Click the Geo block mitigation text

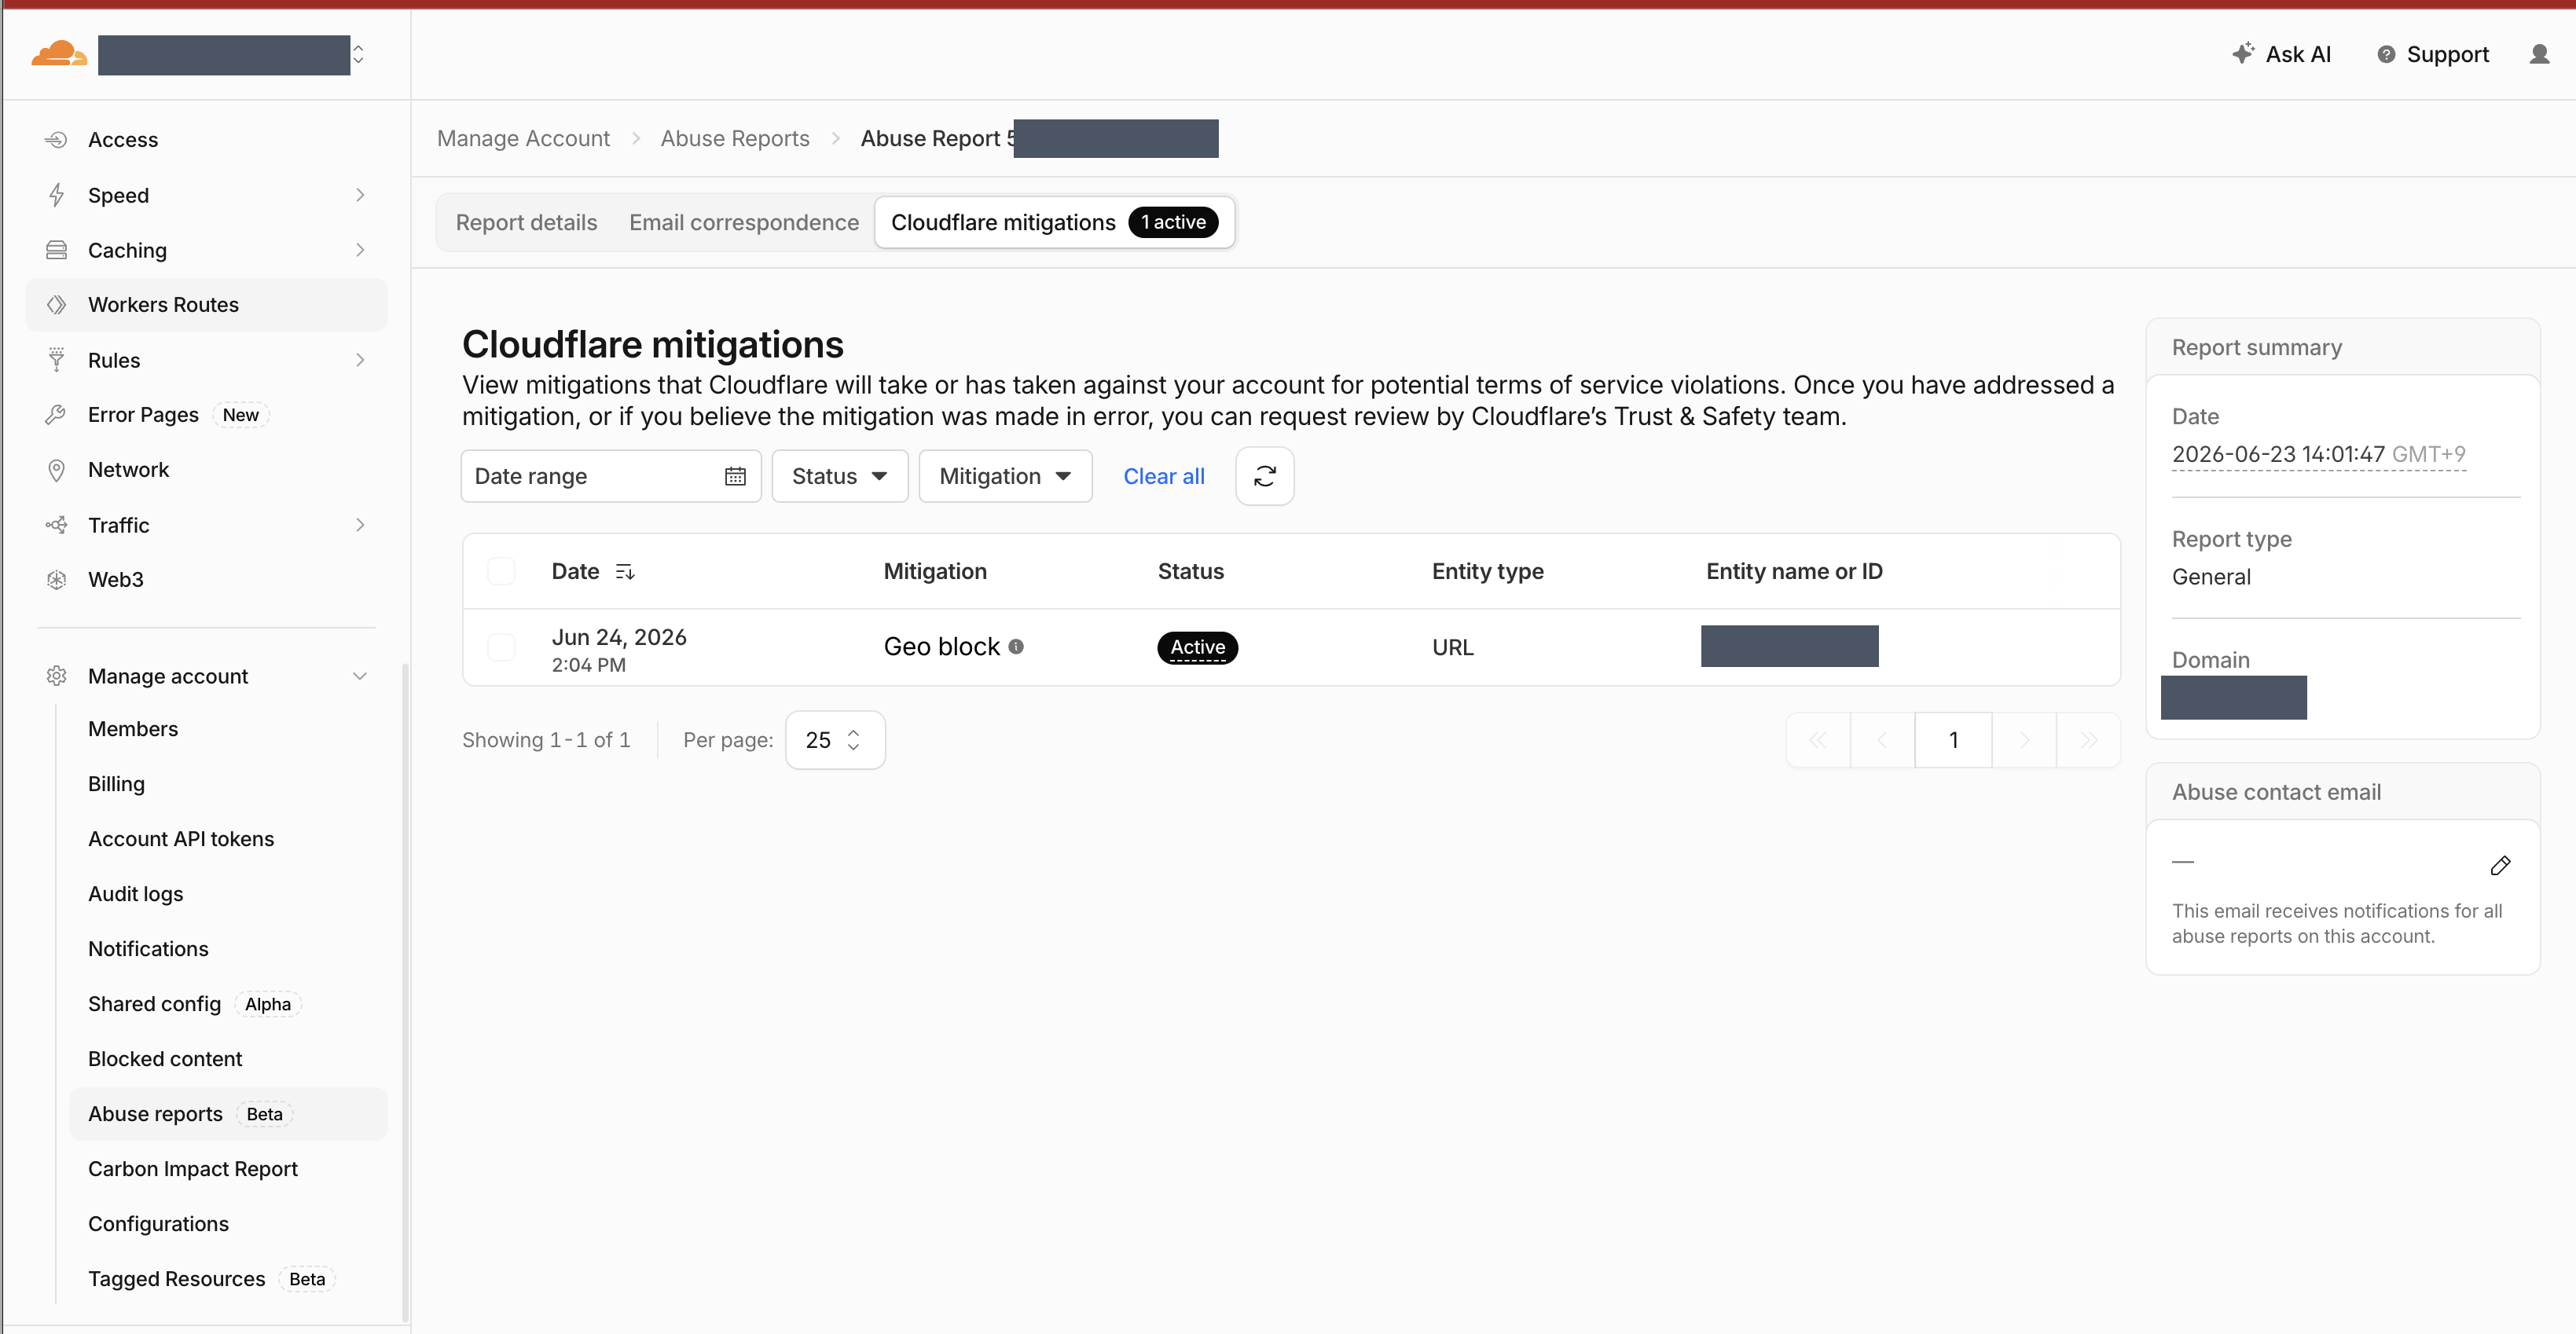[941, 646]
